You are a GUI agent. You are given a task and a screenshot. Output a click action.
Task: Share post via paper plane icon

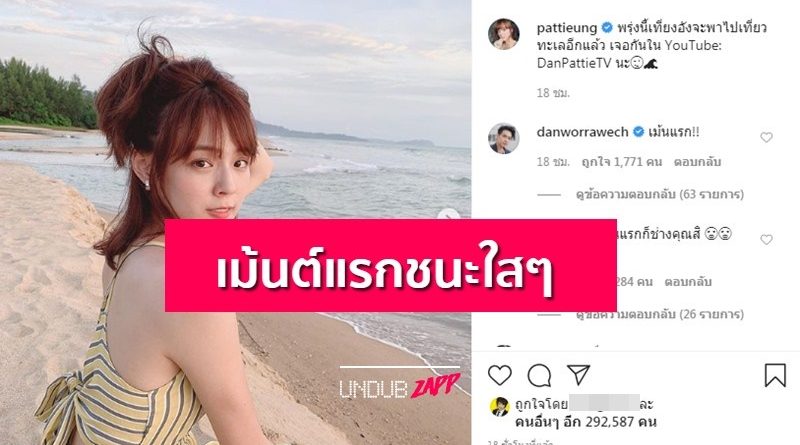click(x=579, y=375)
